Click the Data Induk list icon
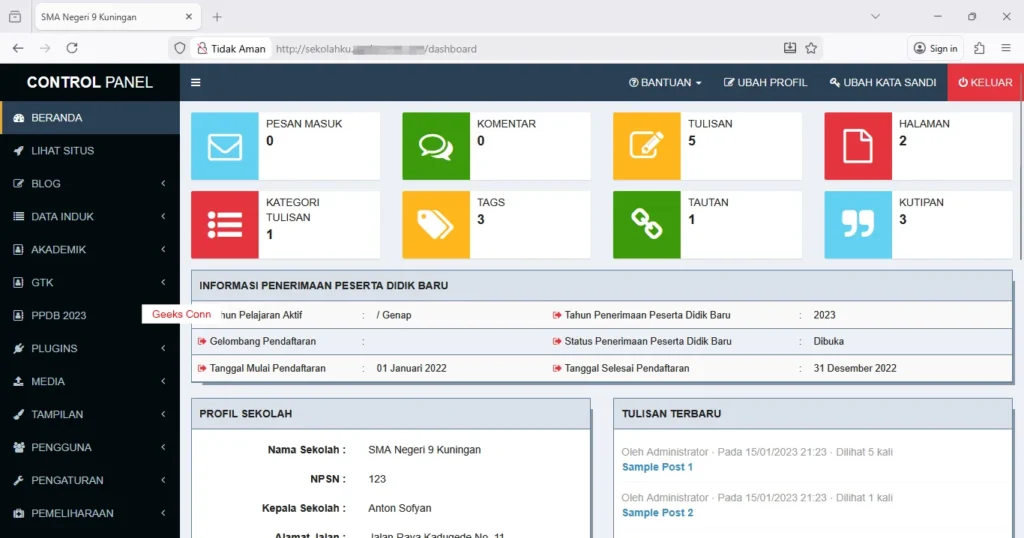 18,216
